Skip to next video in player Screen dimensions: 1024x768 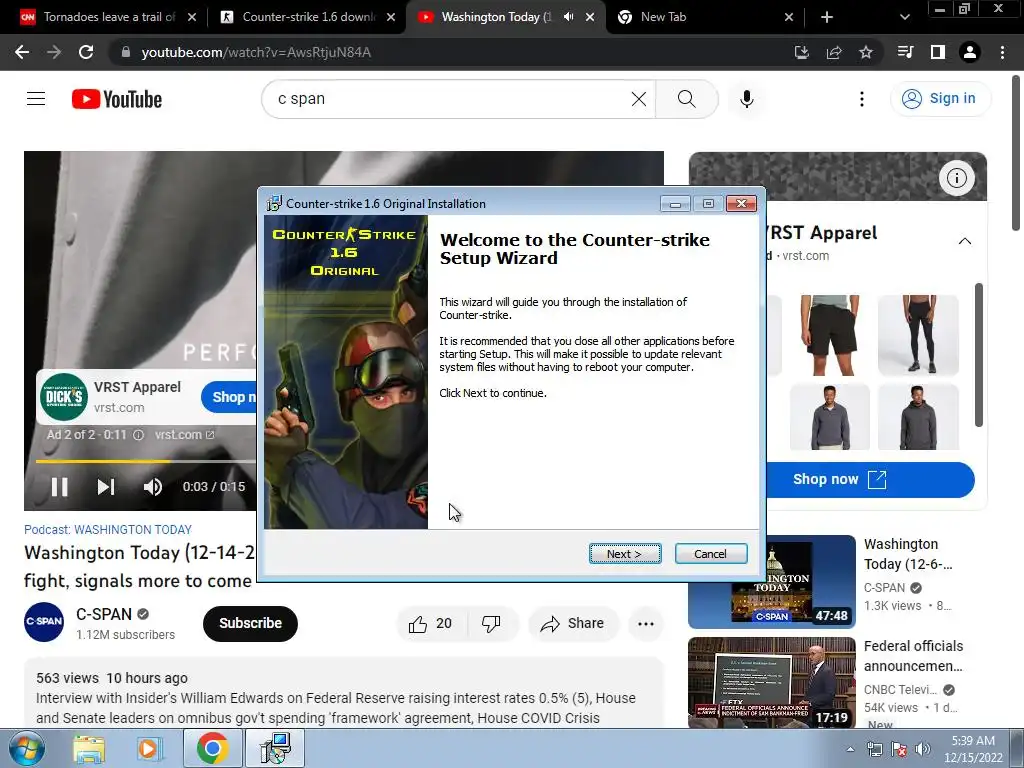point(106,487)
